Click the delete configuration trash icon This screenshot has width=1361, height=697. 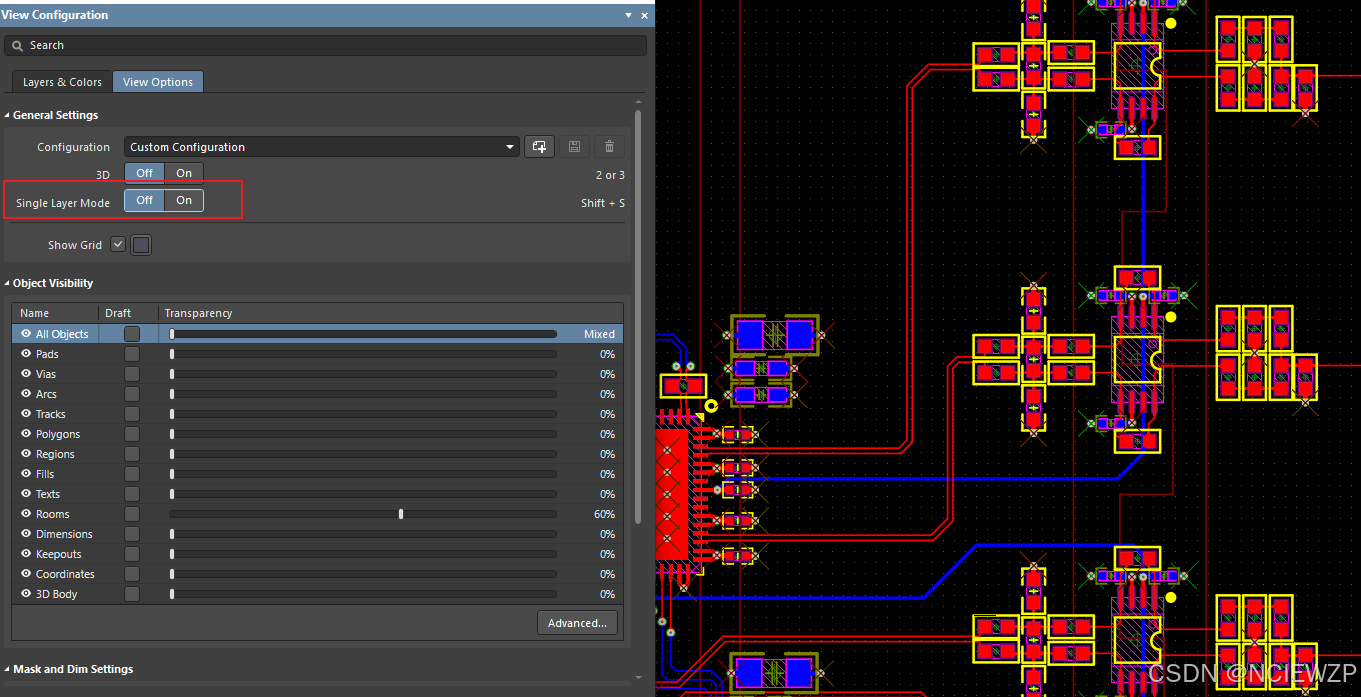(610, 147)
